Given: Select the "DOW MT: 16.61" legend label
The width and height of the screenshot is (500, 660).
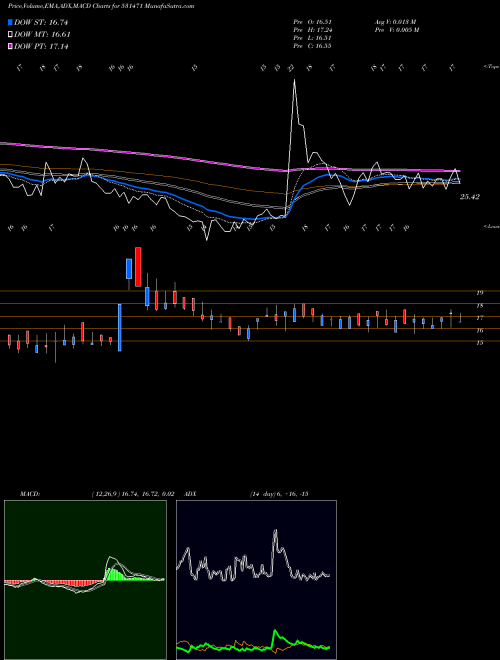Looking at the screenshot, I should pos(42,35).
